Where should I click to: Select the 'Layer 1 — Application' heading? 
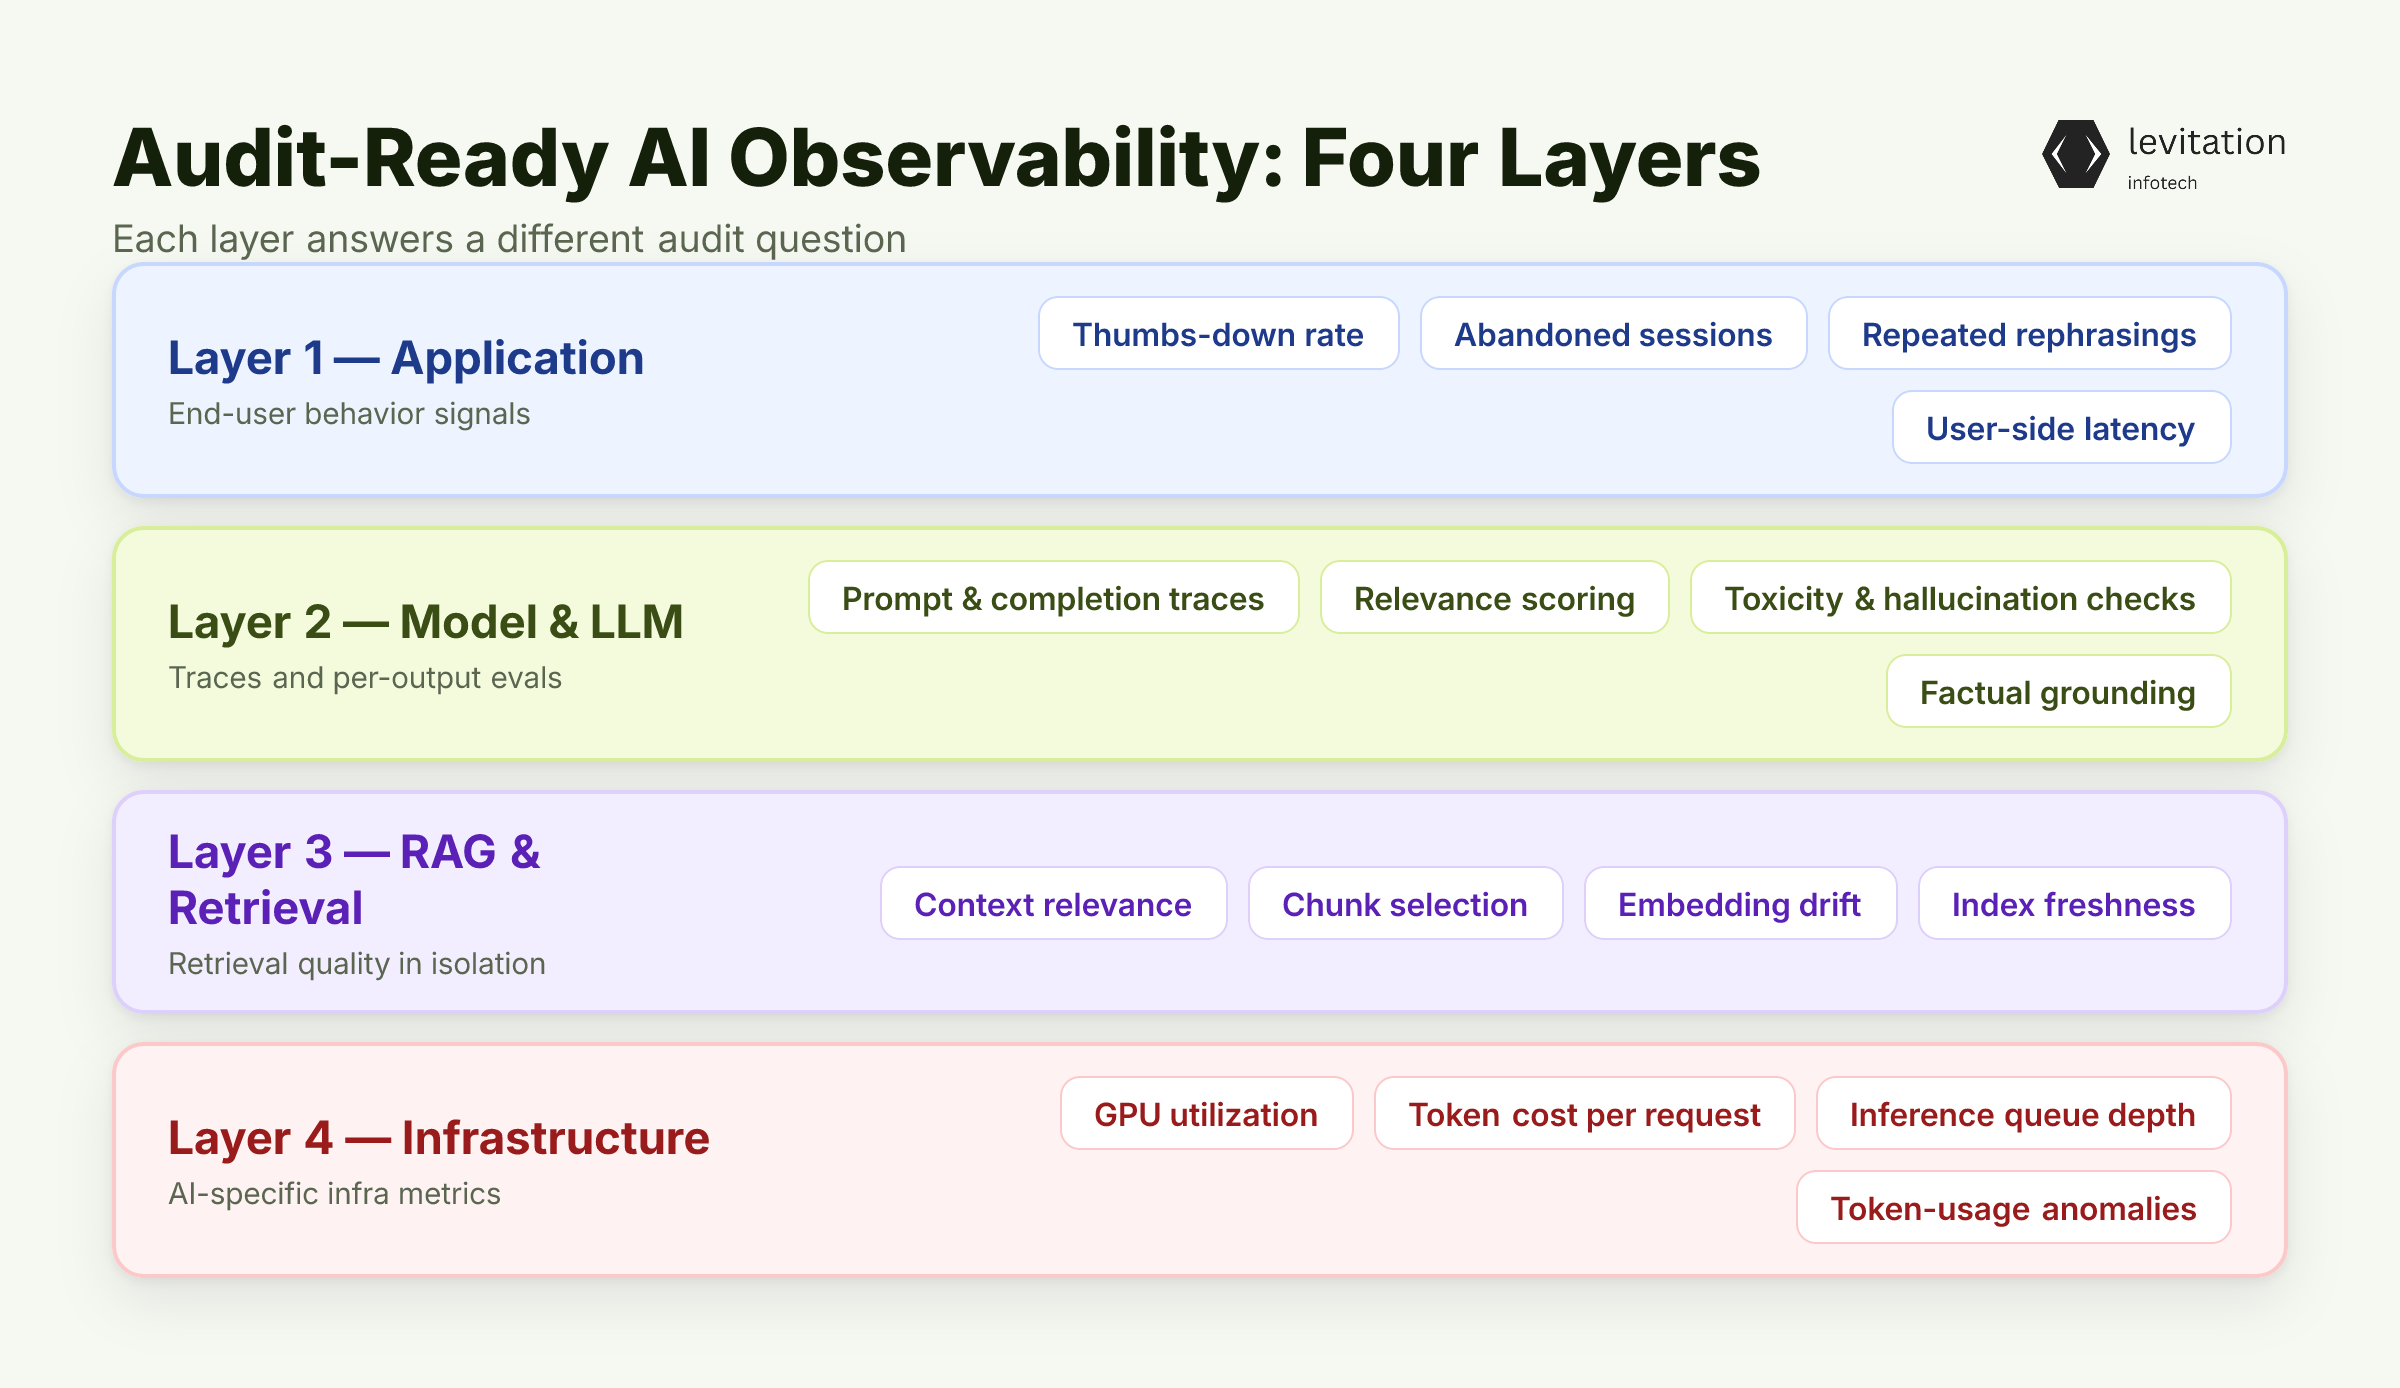406,358
